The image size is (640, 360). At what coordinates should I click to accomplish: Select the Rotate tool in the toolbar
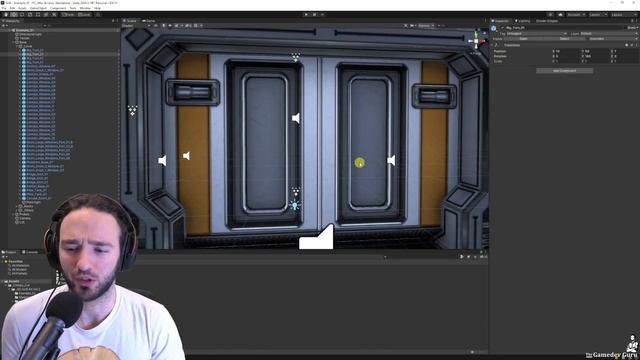coord(22,15)
